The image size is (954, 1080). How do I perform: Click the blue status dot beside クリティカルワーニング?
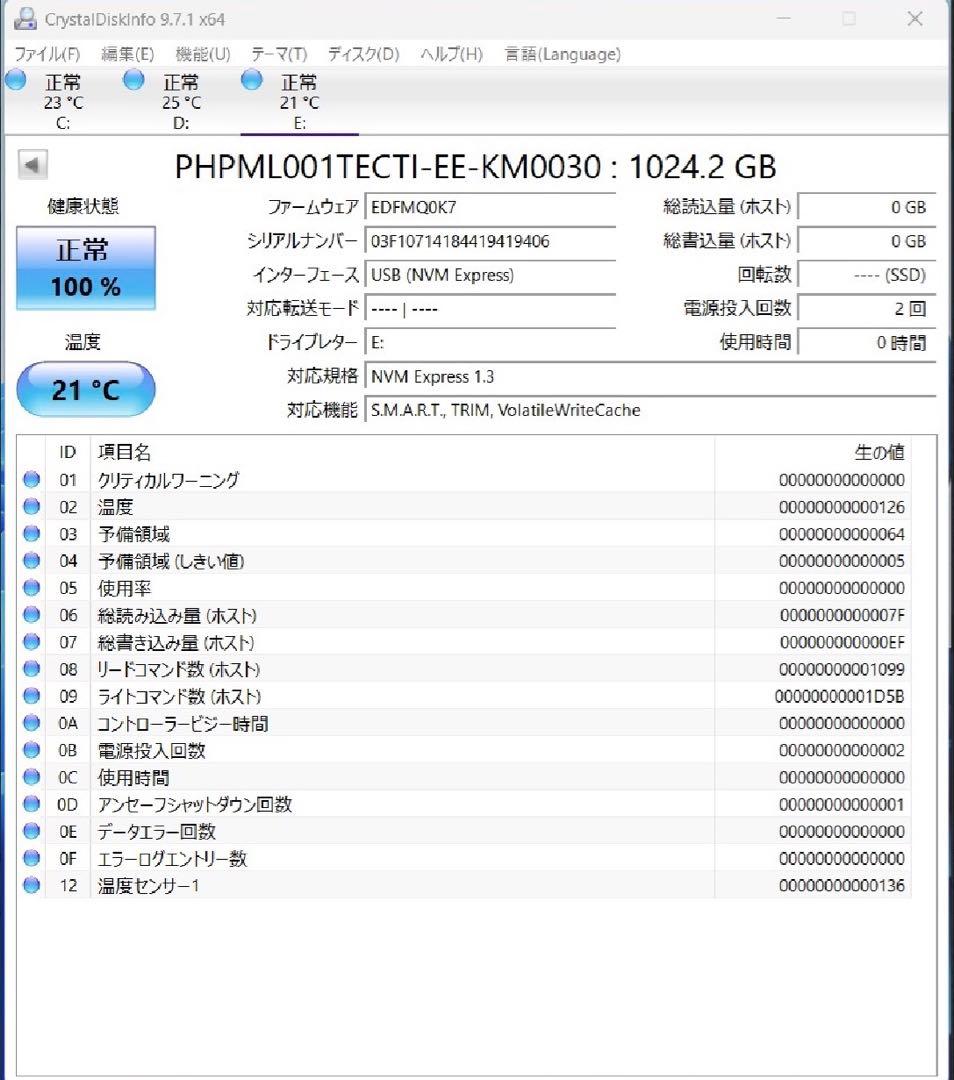(x=31, y=480)
